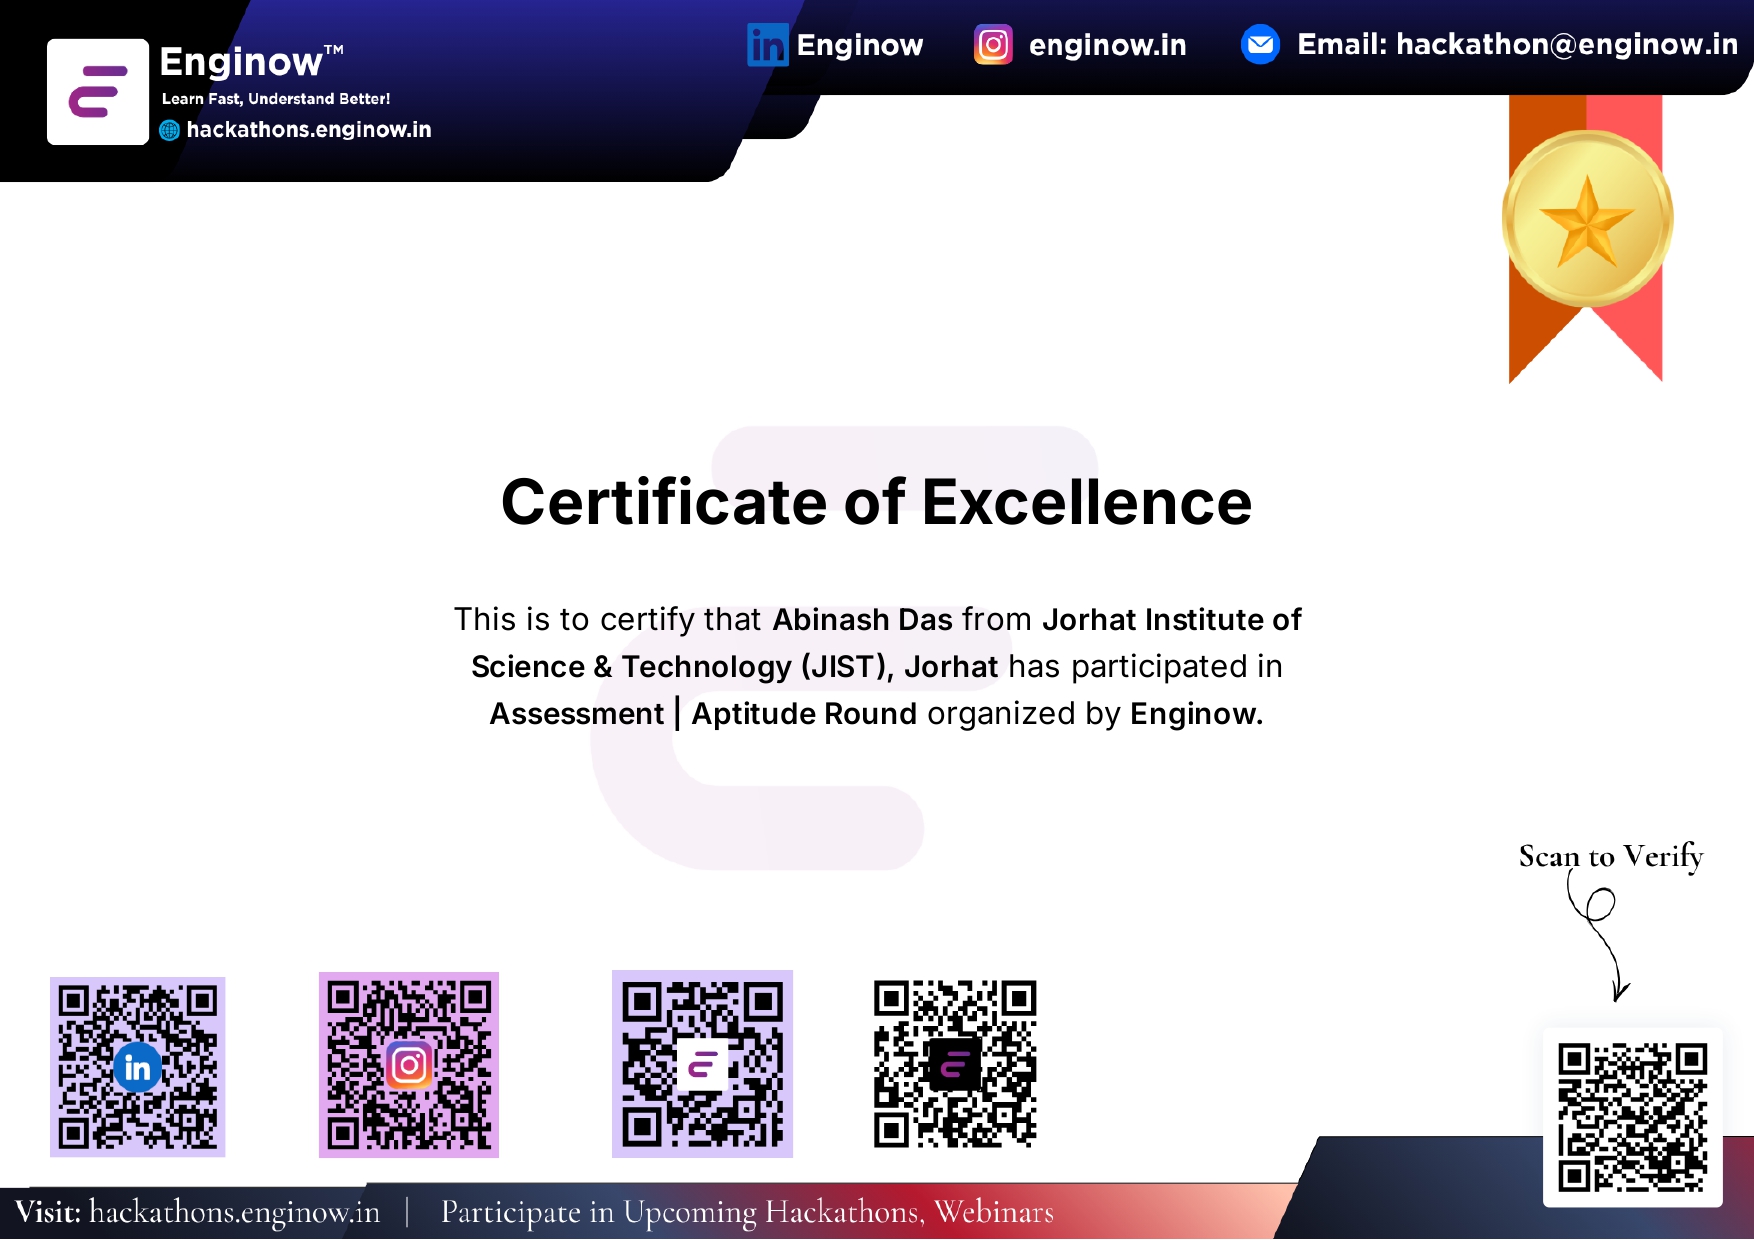
Task: Click the lavender Enginow logo QR code
Action: coord(702,1064)
